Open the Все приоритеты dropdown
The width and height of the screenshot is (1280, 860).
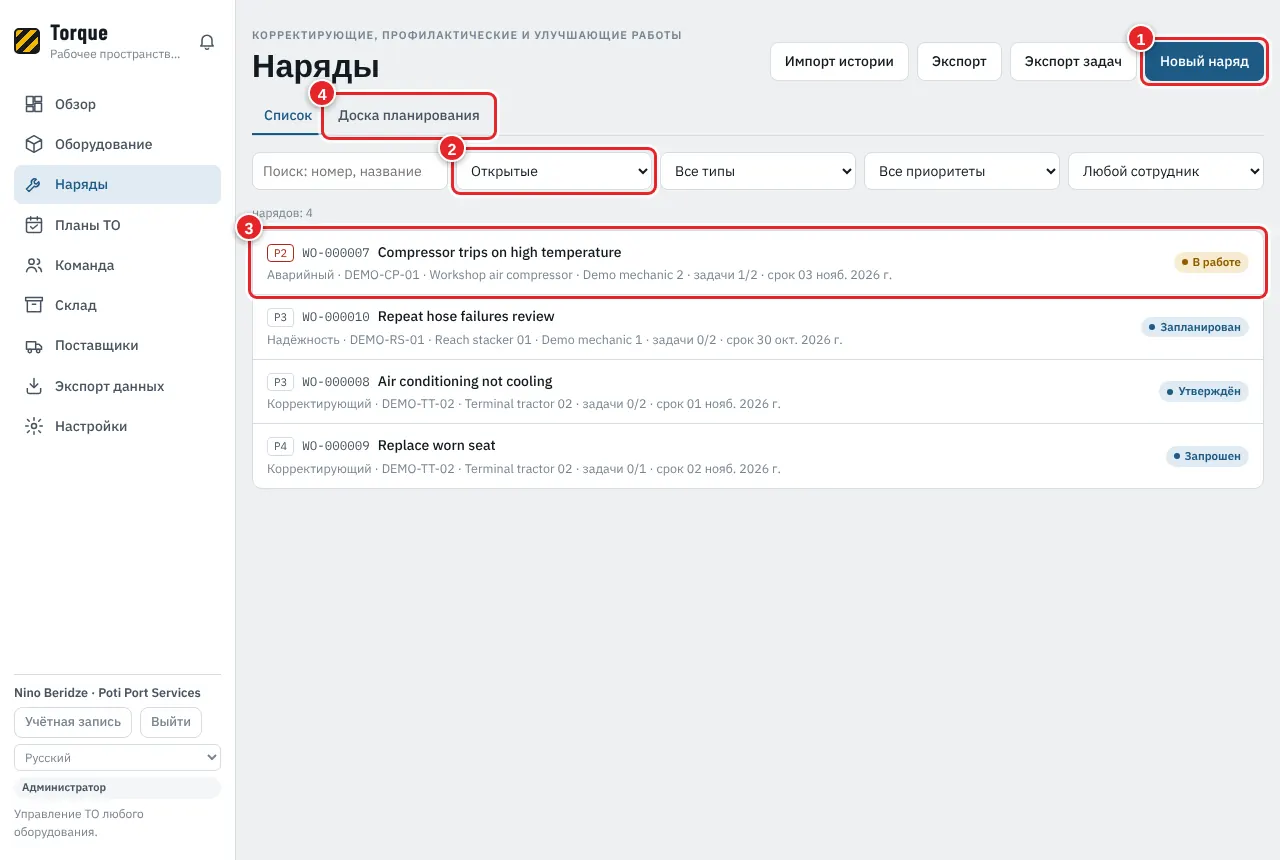pyautogui.click(x=964, y=171)
